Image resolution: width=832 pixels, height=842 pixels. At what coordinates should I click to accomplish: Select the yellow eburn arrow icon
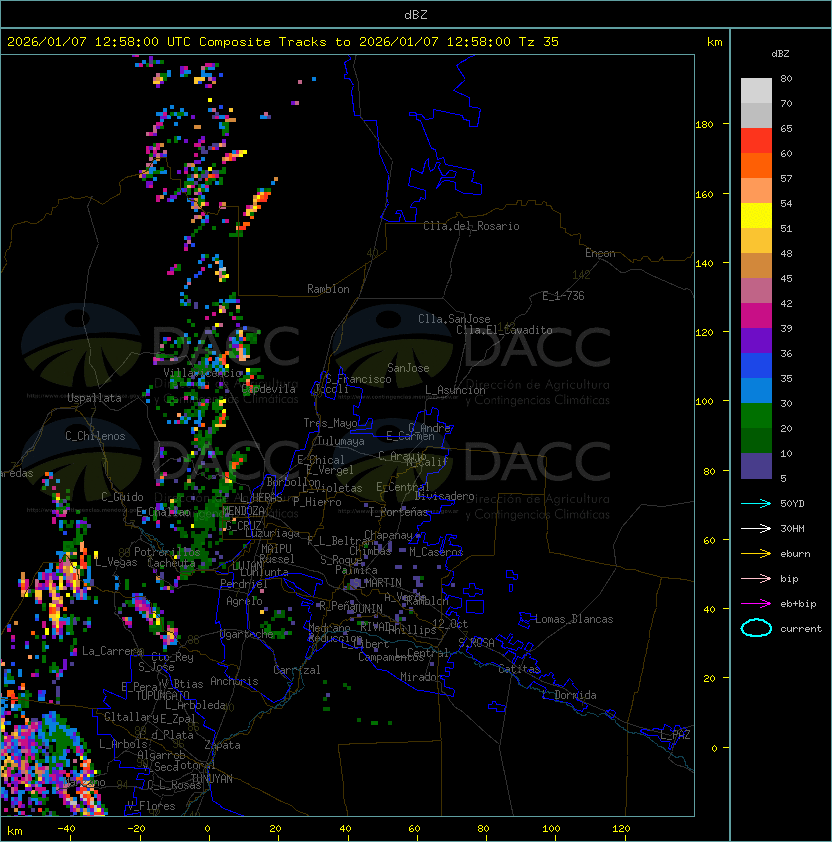(x=756, y=554)
